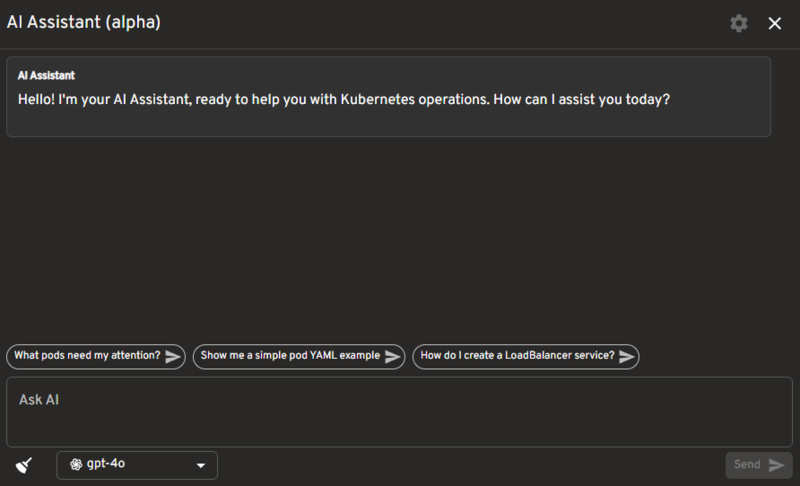The image size is (800, 486).
Task: Click the Send button
Action: click(x=759, y=465)
